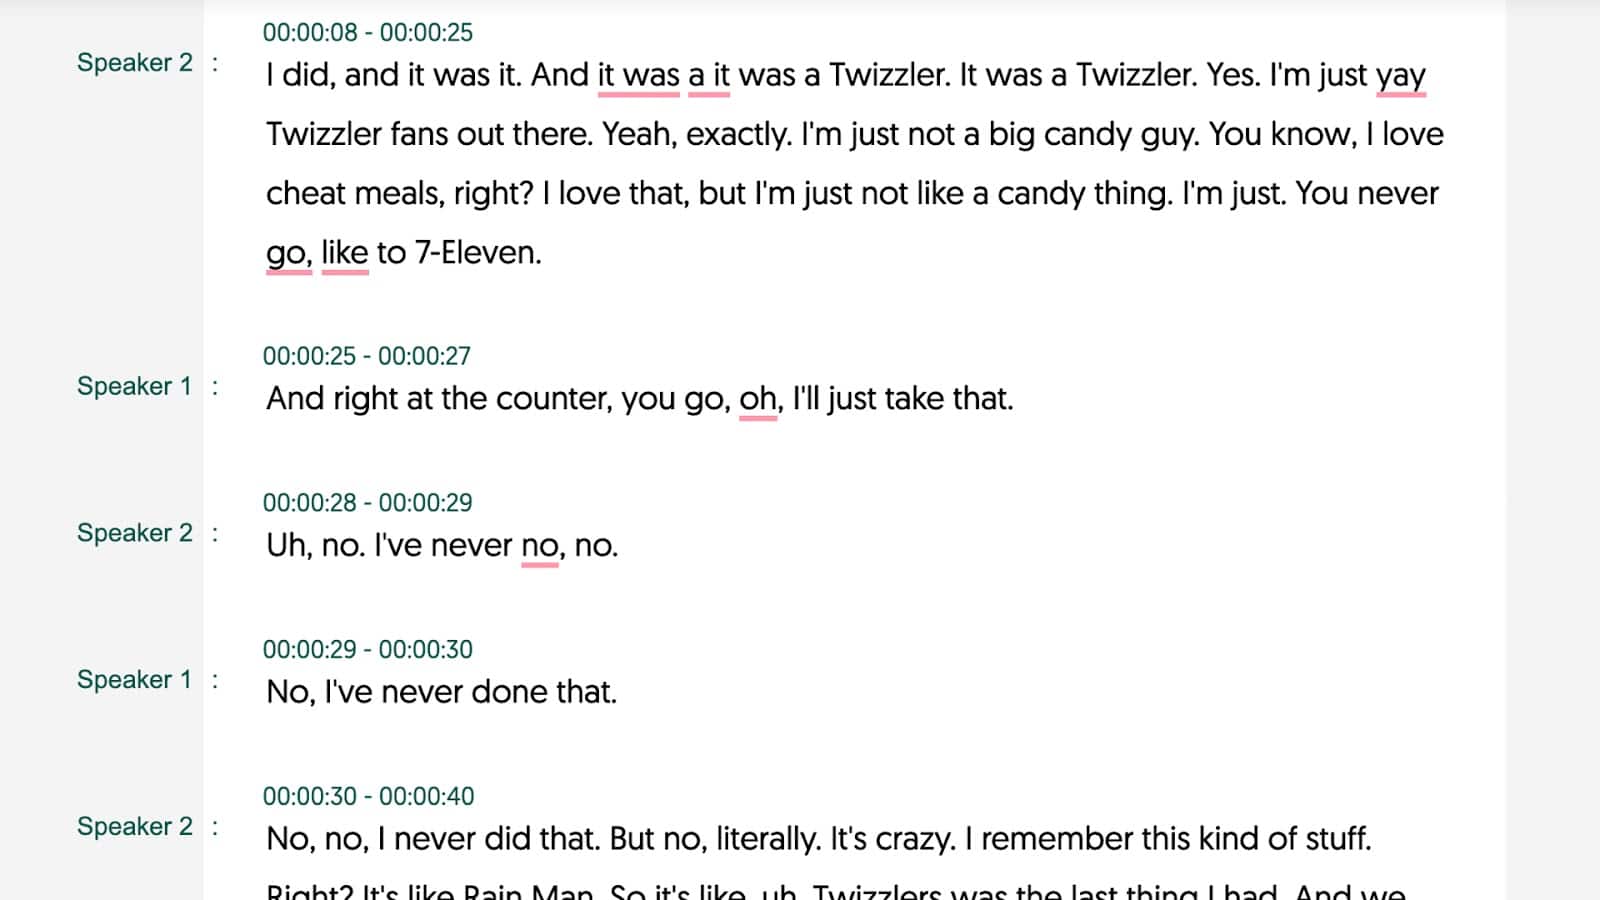Select the underlined word "oh," in Speaker 1's line
The image size is (1600, 900).
coord(759,399)
